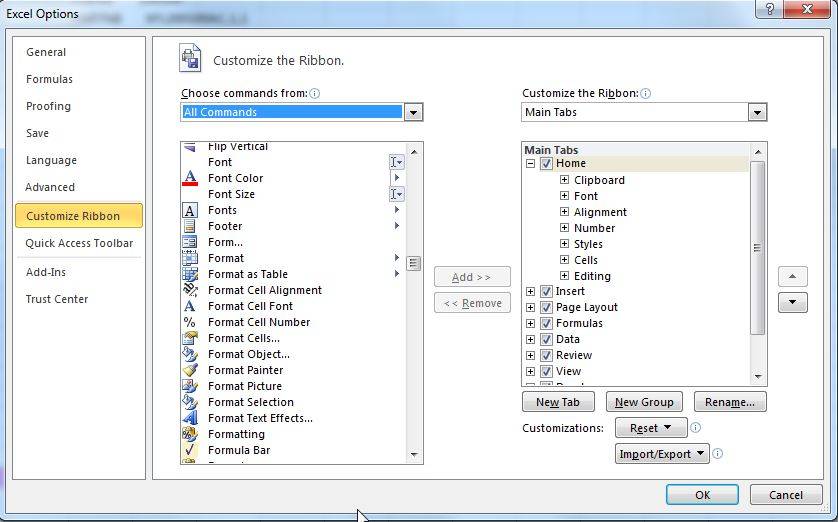
Task: Move selected item up with arrow button
Action: (x=793, y=277)
